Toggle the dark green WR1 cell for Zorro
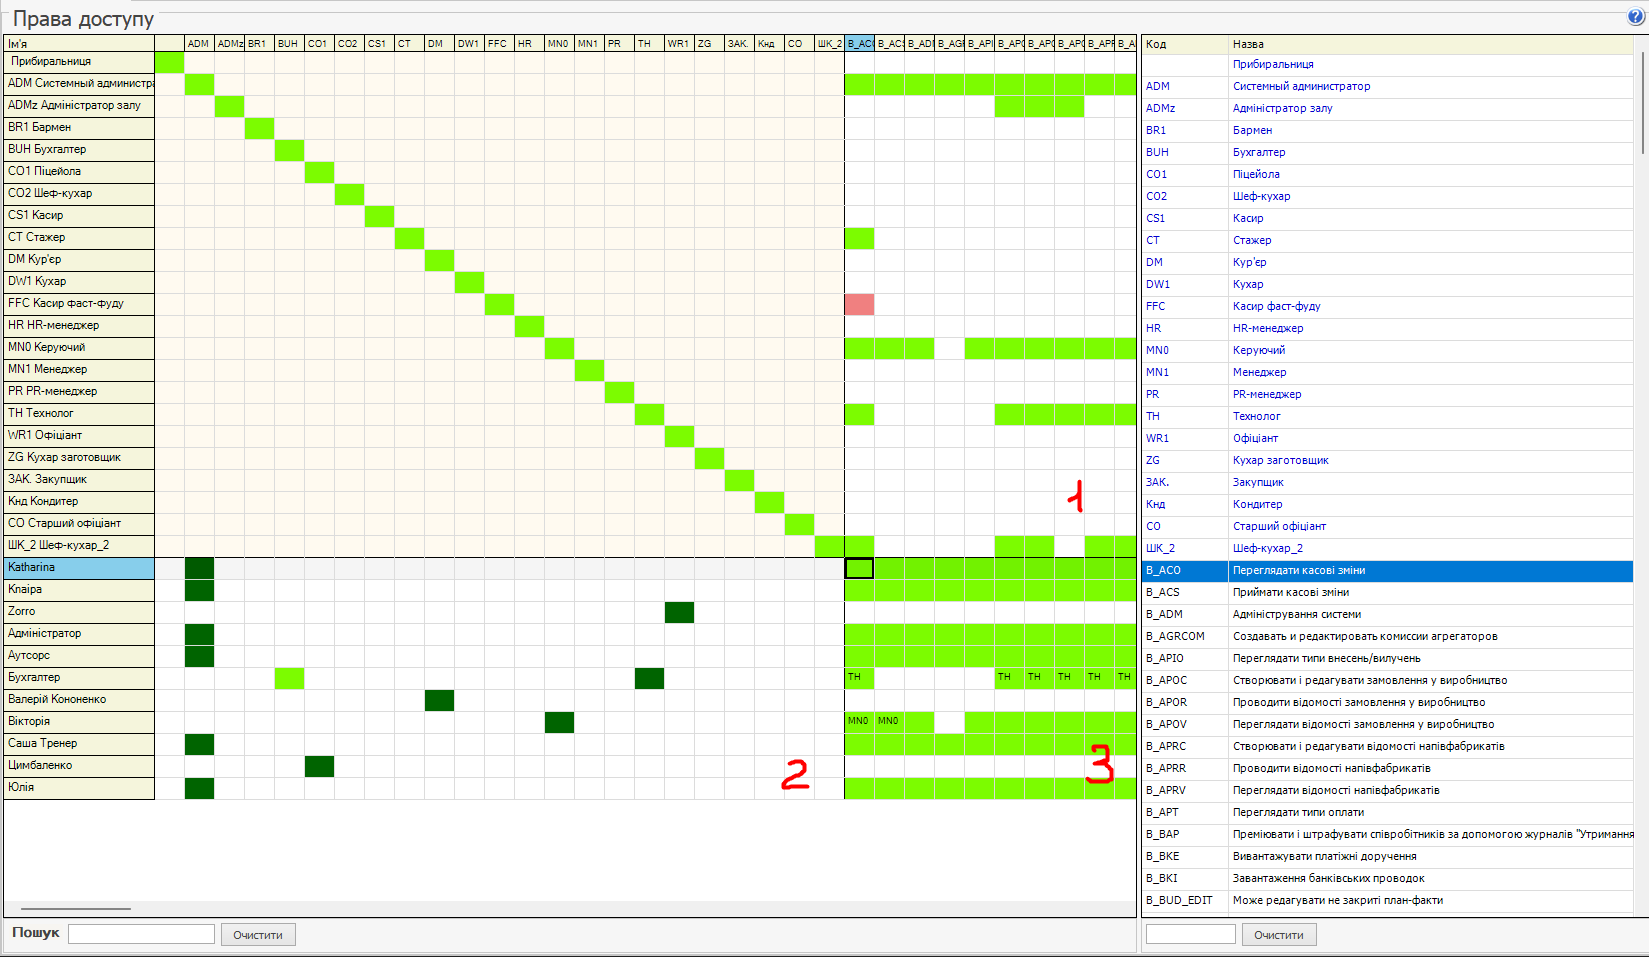This screenshot has height=957, width=1649. pos(679,612)
